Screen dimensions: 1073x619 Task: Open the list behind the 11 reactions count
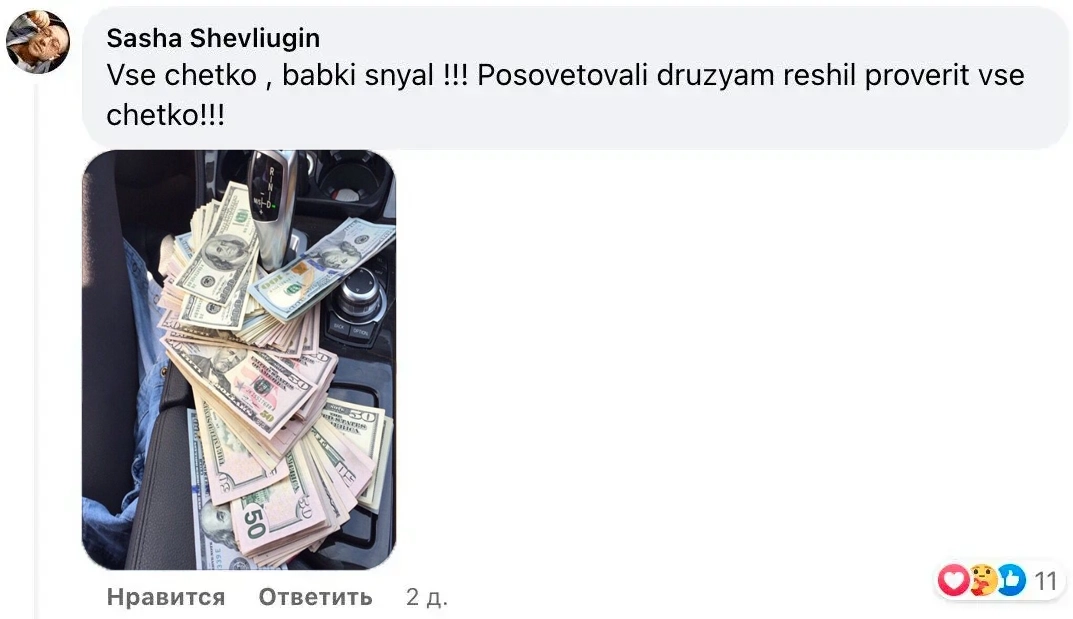[x=1046, y=581]
